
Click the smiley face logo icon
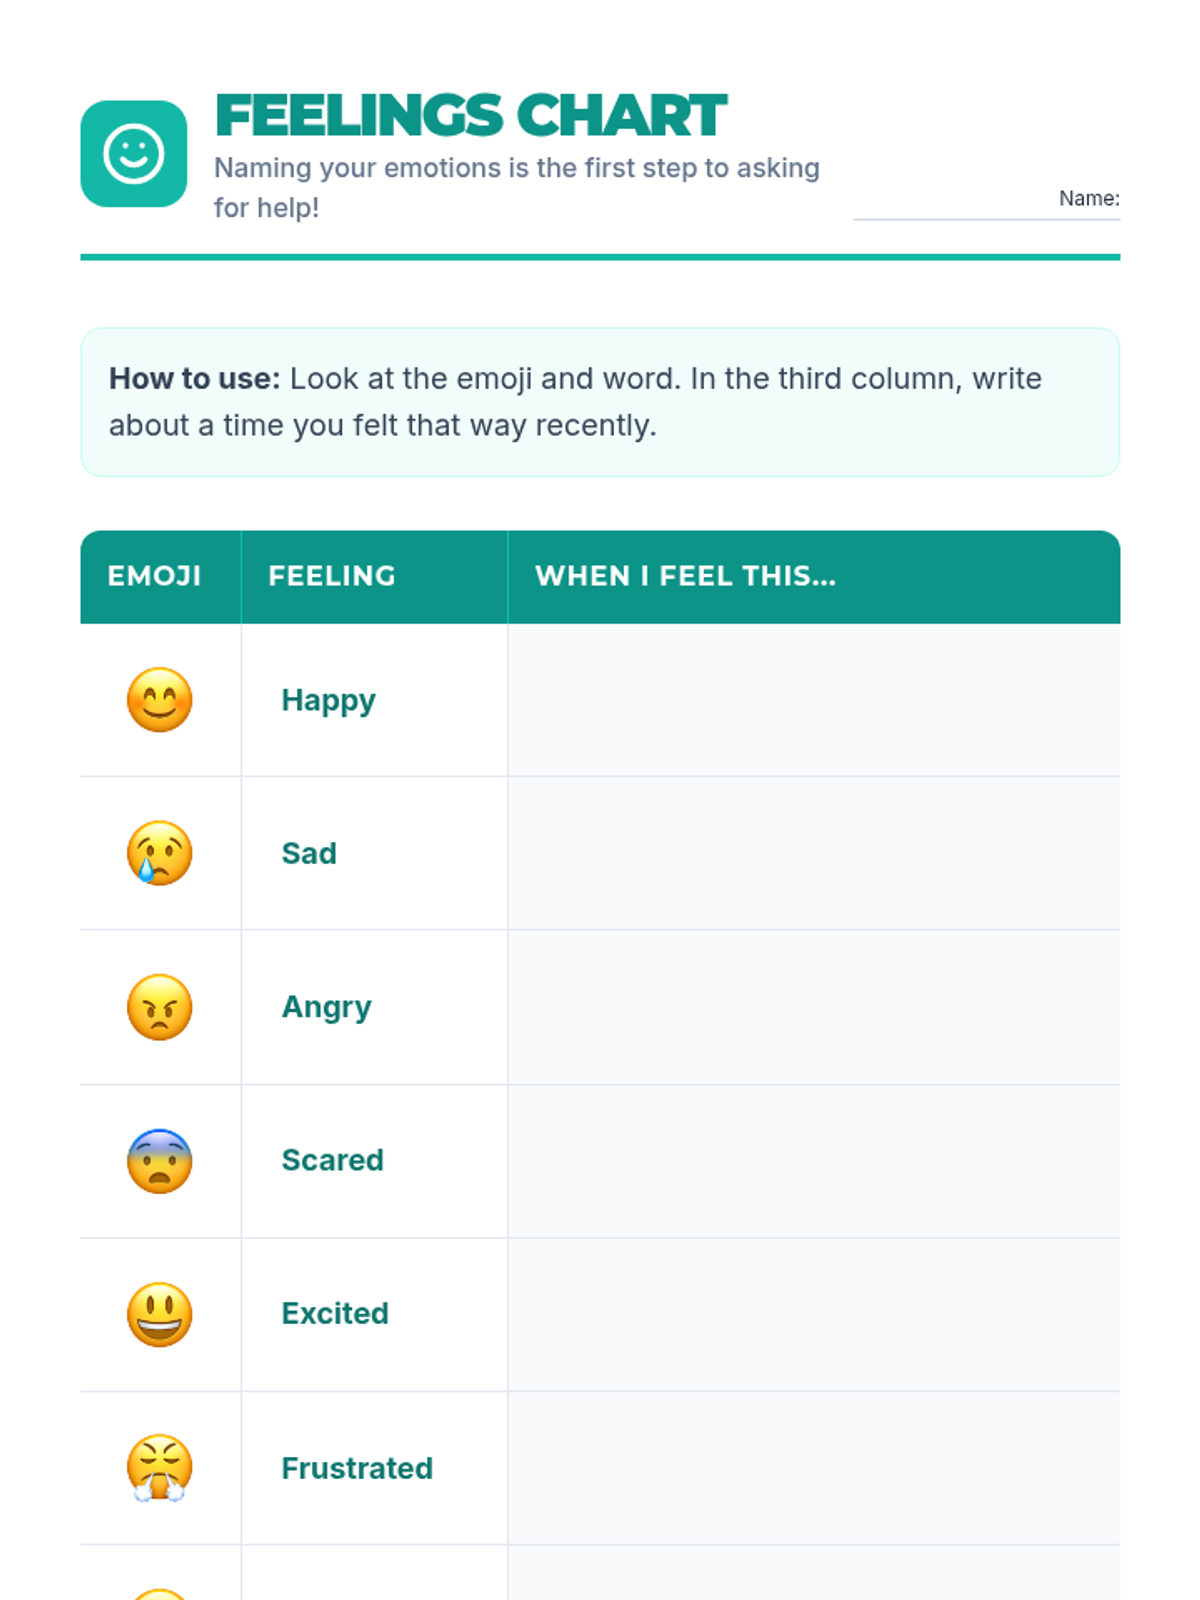tap(133, 154)
